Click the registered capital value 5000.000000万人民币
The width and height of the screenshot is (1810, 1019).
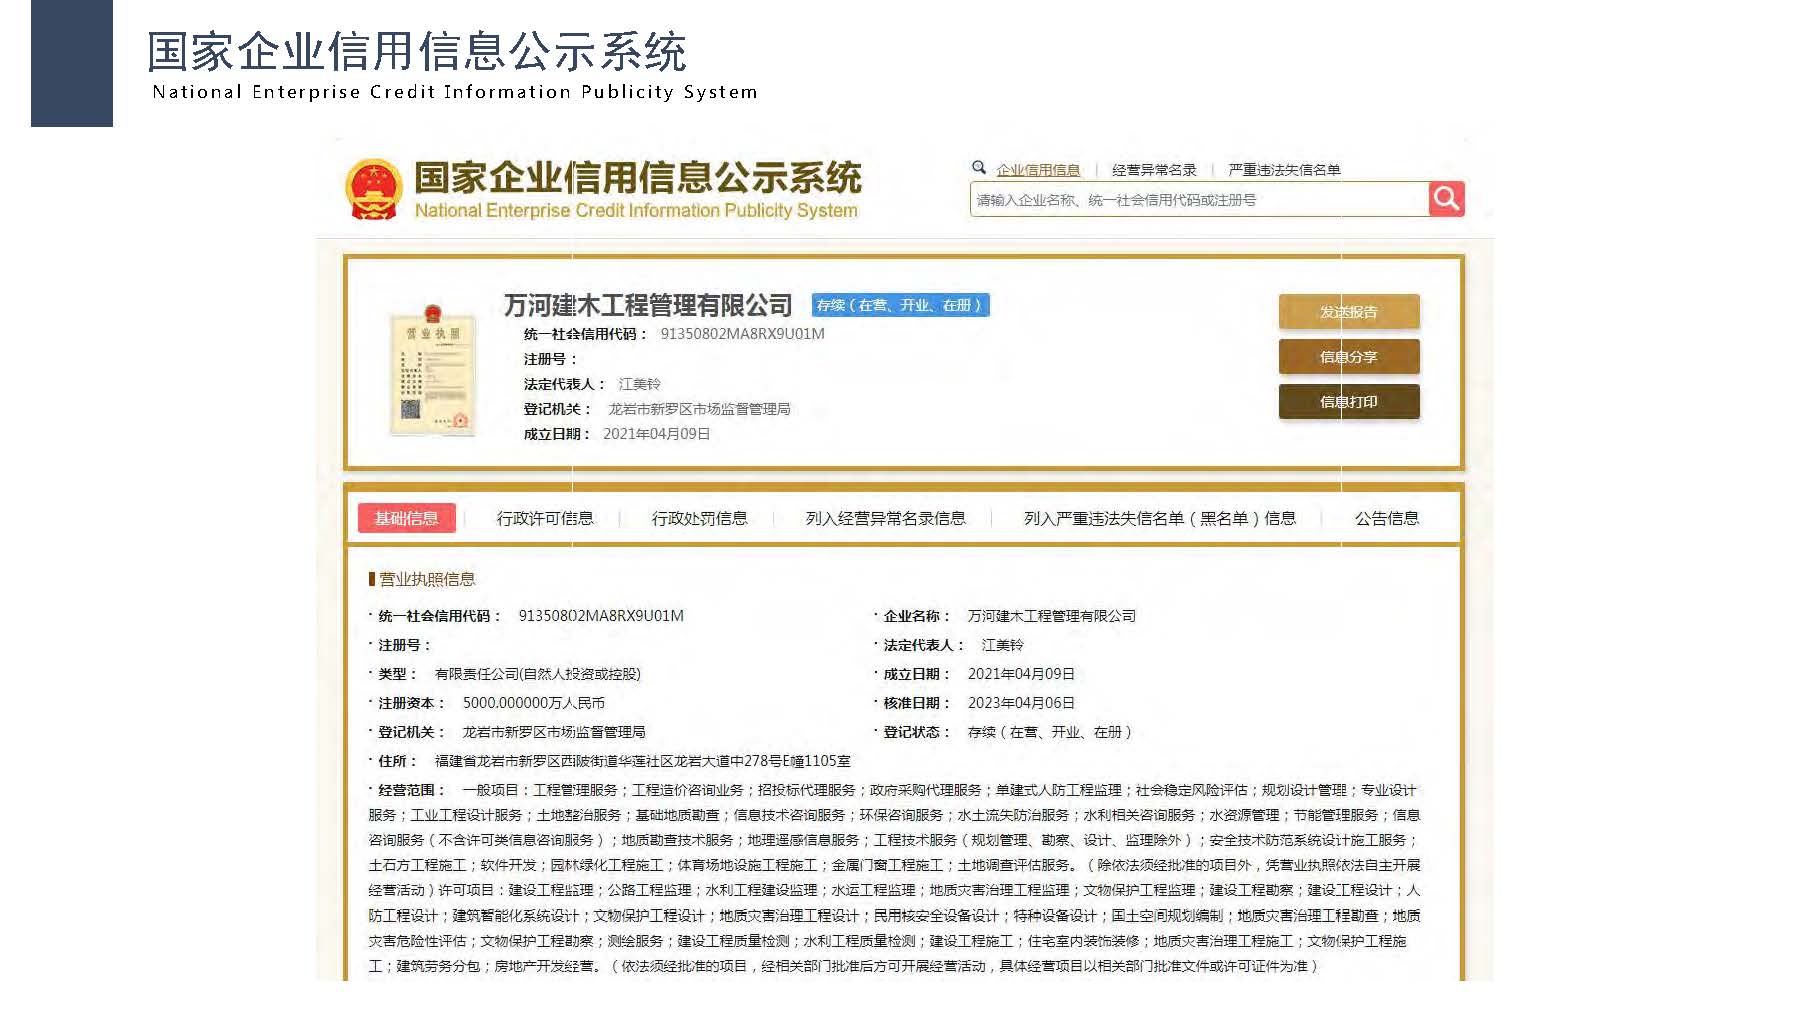[534, 703]
